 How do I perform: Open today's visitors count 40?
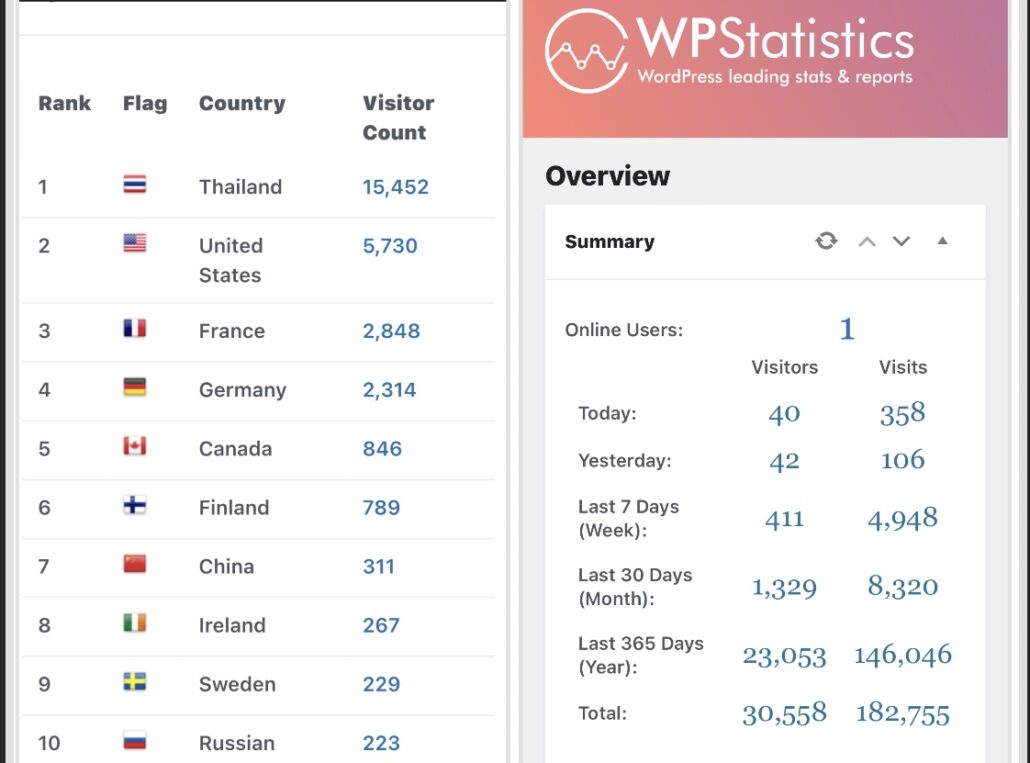[x=784, y=413]
